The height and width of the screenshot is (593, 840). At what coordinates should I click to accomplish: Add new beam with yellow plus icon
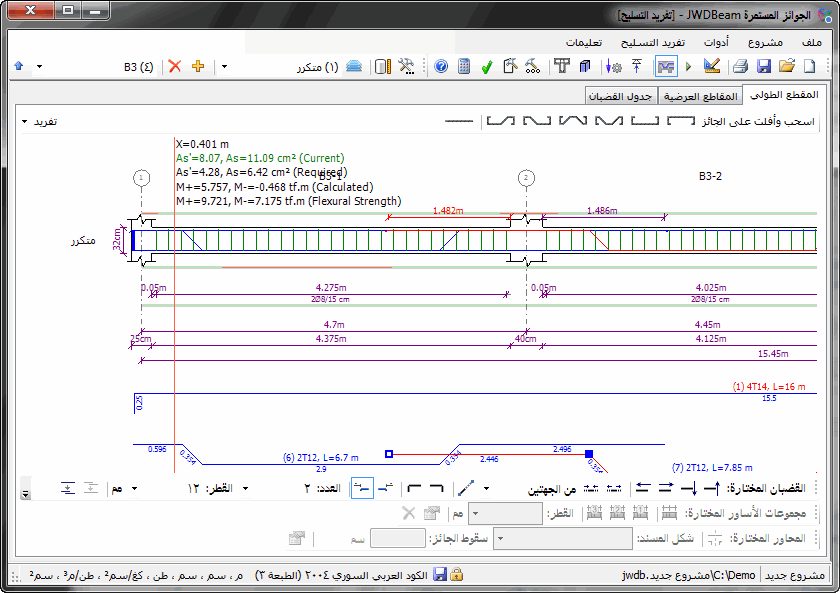pos(197,67)
